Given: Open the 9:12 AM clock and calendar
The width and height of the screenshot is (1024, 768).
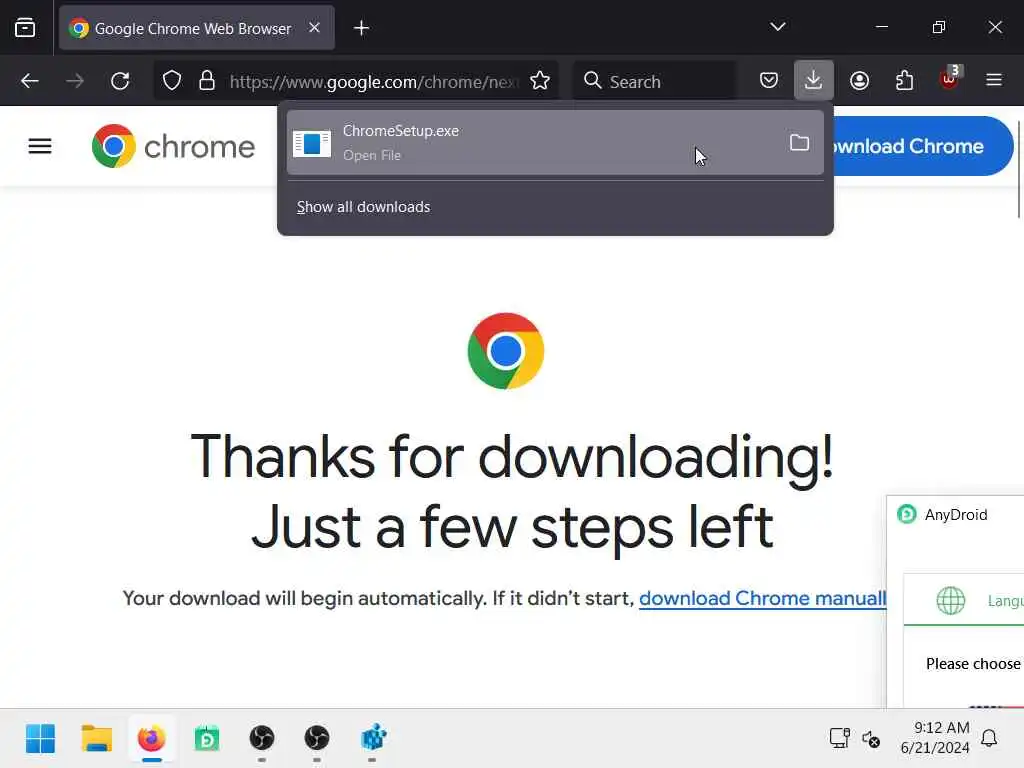Looking at the screenshot, I should coord(935,737).
